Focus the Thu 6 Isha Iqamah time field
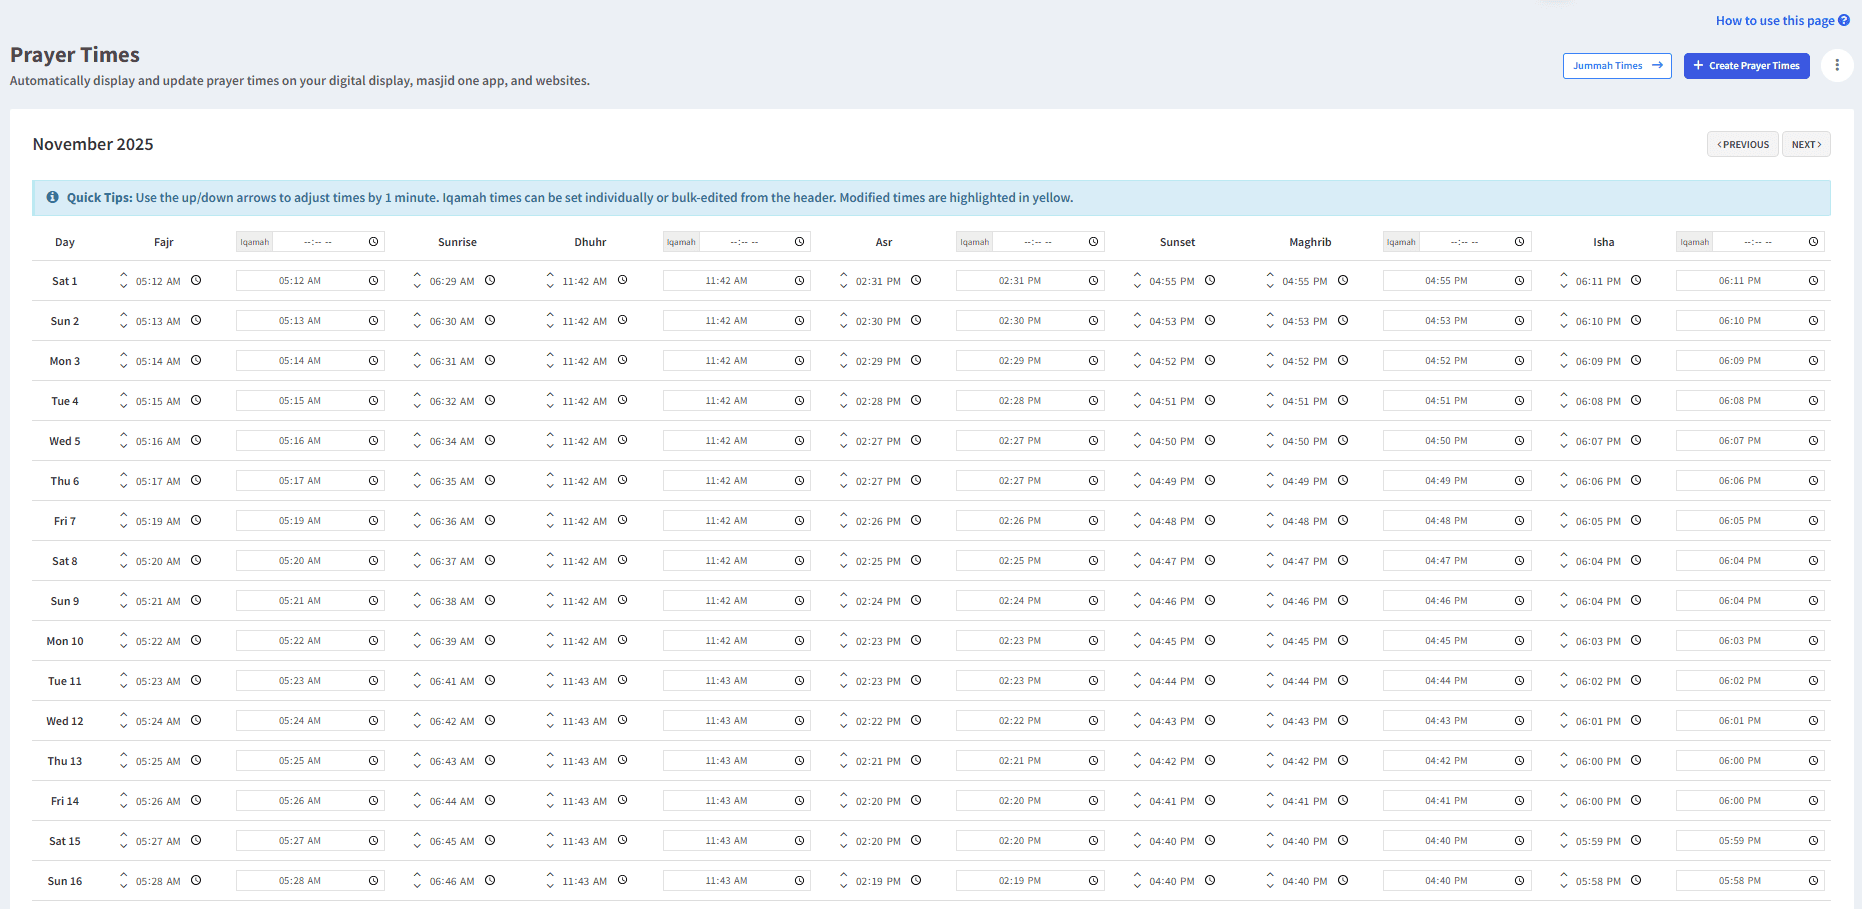This screenshot has height=909, width=1862. click(x=1750, y=481)
